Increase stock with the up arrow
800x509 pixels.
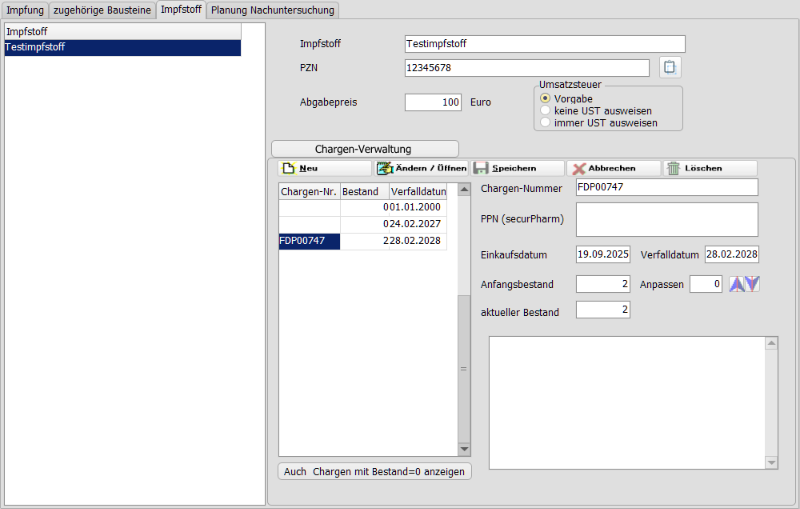737,284
